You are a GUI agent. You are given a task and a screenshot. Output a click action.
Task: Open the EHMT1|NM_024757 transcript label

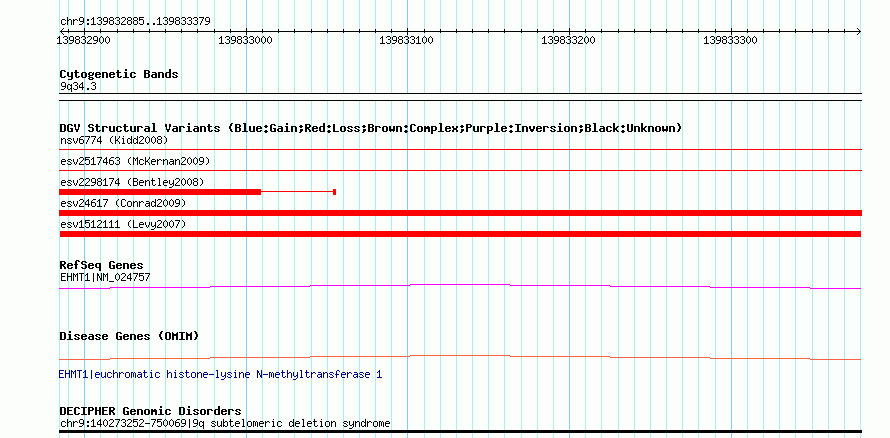(105, 277)
